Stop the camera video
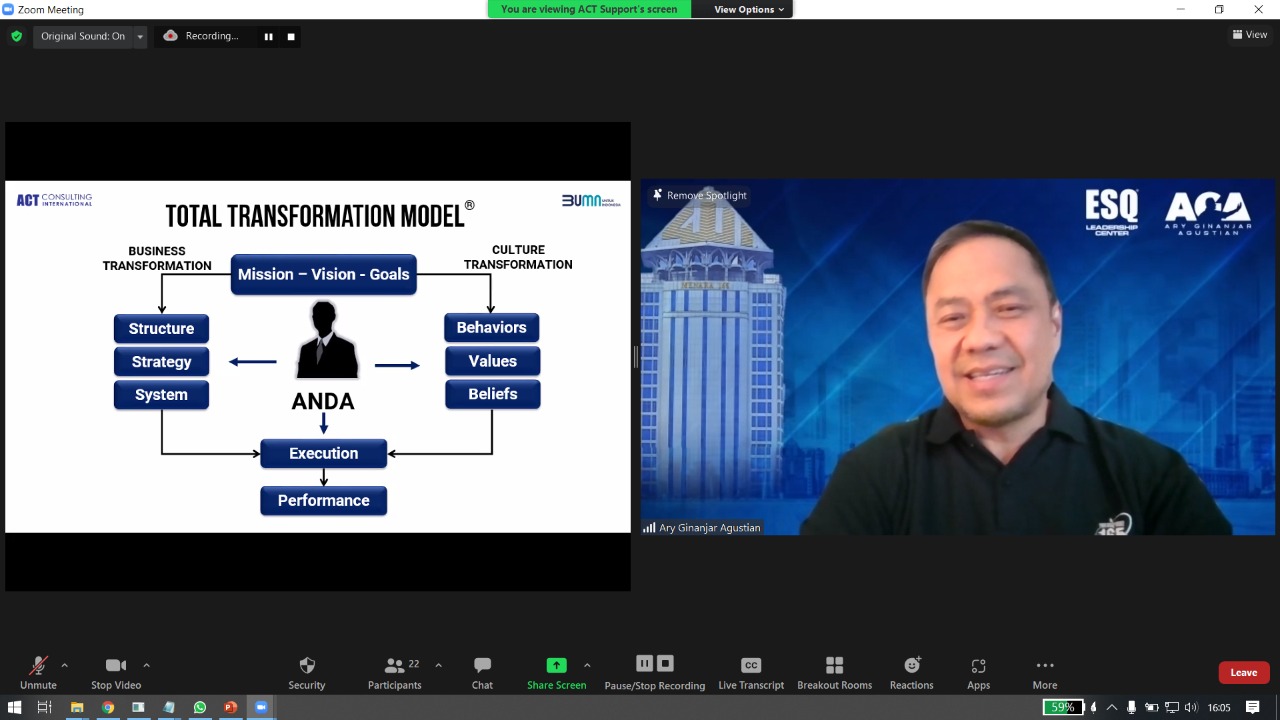 [116, 672]
